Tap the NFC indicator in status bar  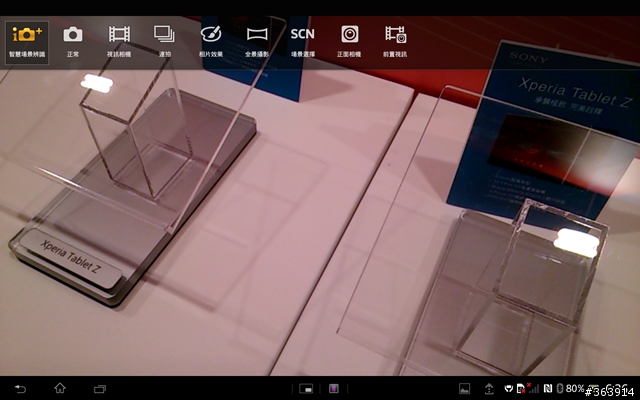pos(548,389)
